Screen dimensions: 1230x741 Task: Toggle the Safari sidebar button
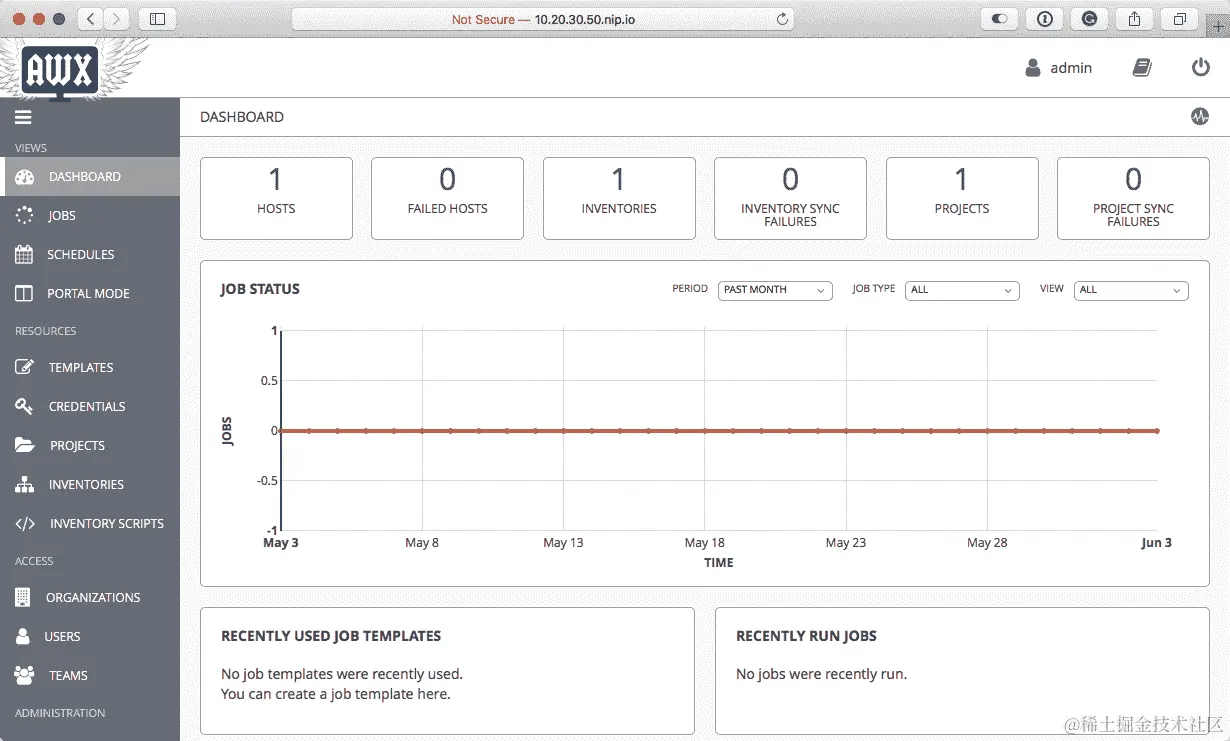click(x=157, y=19)
